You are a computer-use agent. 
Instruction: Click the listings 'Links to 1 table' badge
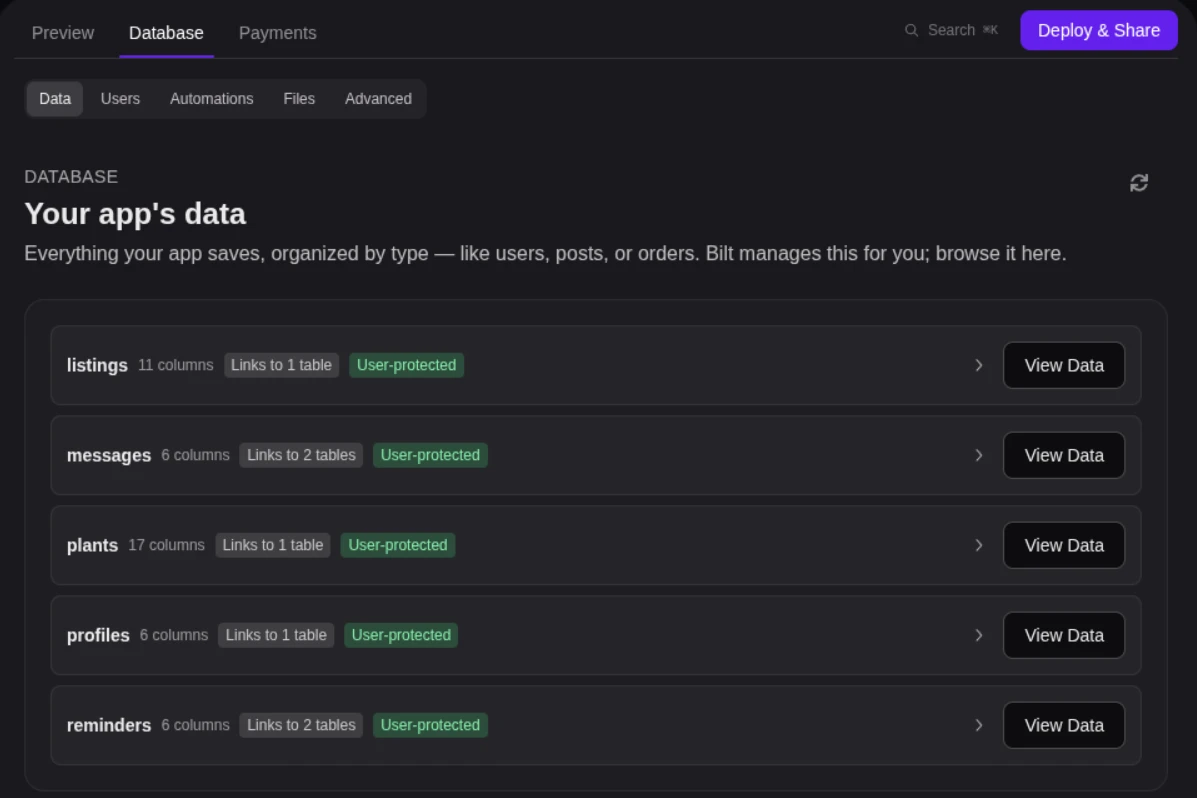pos(281,366)
